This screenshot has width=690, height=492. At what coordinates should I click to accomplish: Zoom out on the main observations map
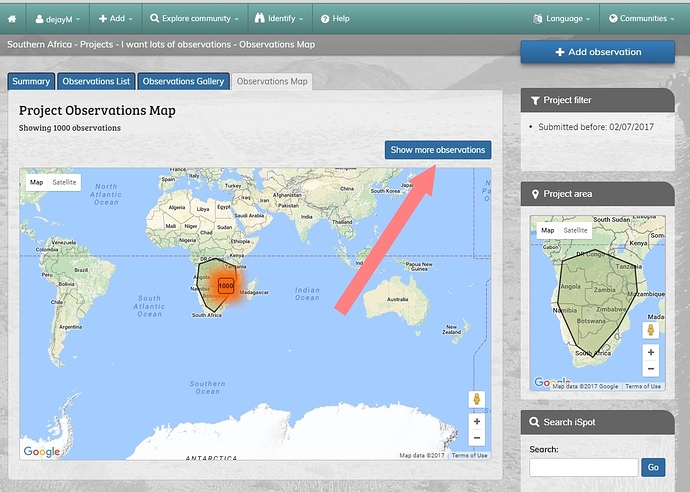click(x=477, y=438)
